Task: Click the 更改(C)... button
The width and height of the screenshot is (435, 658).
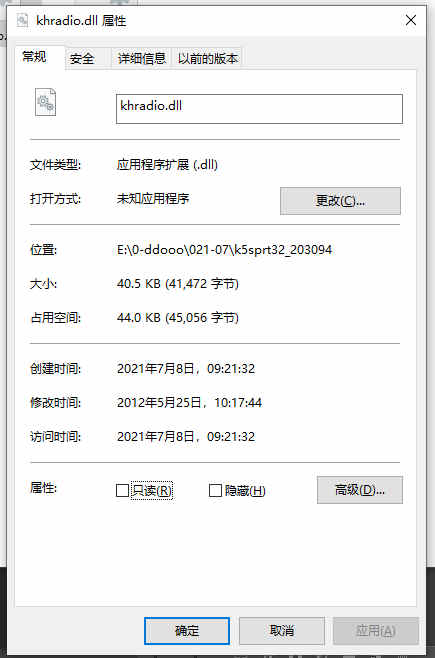Action: [340, 201]
